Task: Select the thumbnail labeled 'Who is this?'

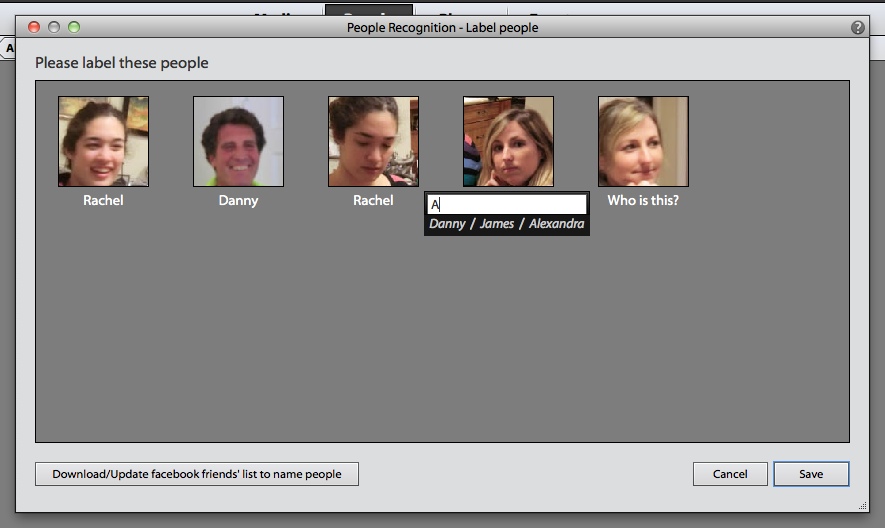Action: (x=643, y=141)
